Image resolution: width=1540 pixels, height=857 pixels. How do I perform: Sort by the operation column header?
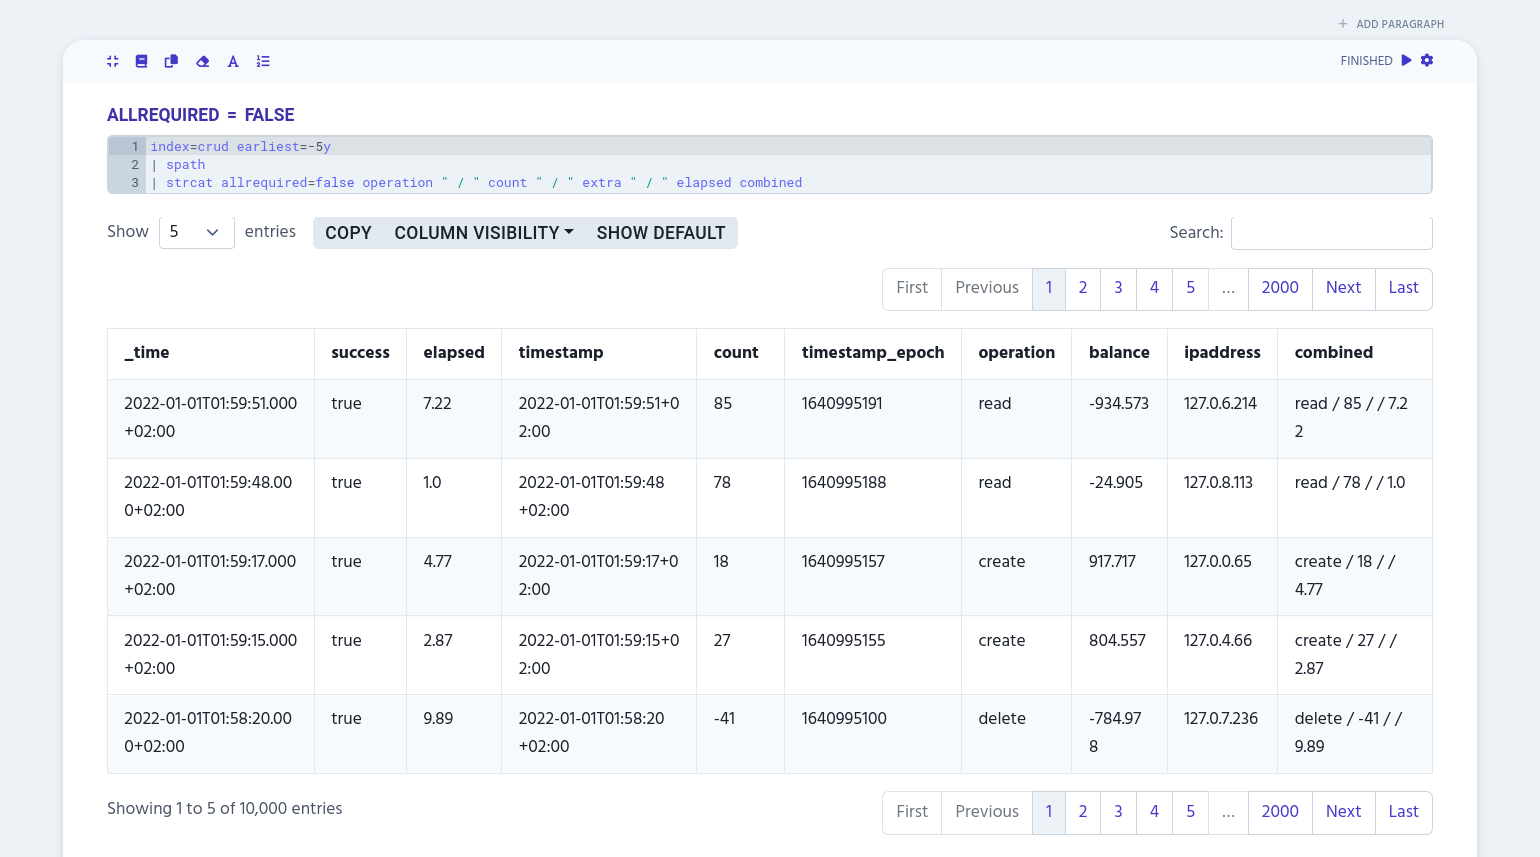1017,354
